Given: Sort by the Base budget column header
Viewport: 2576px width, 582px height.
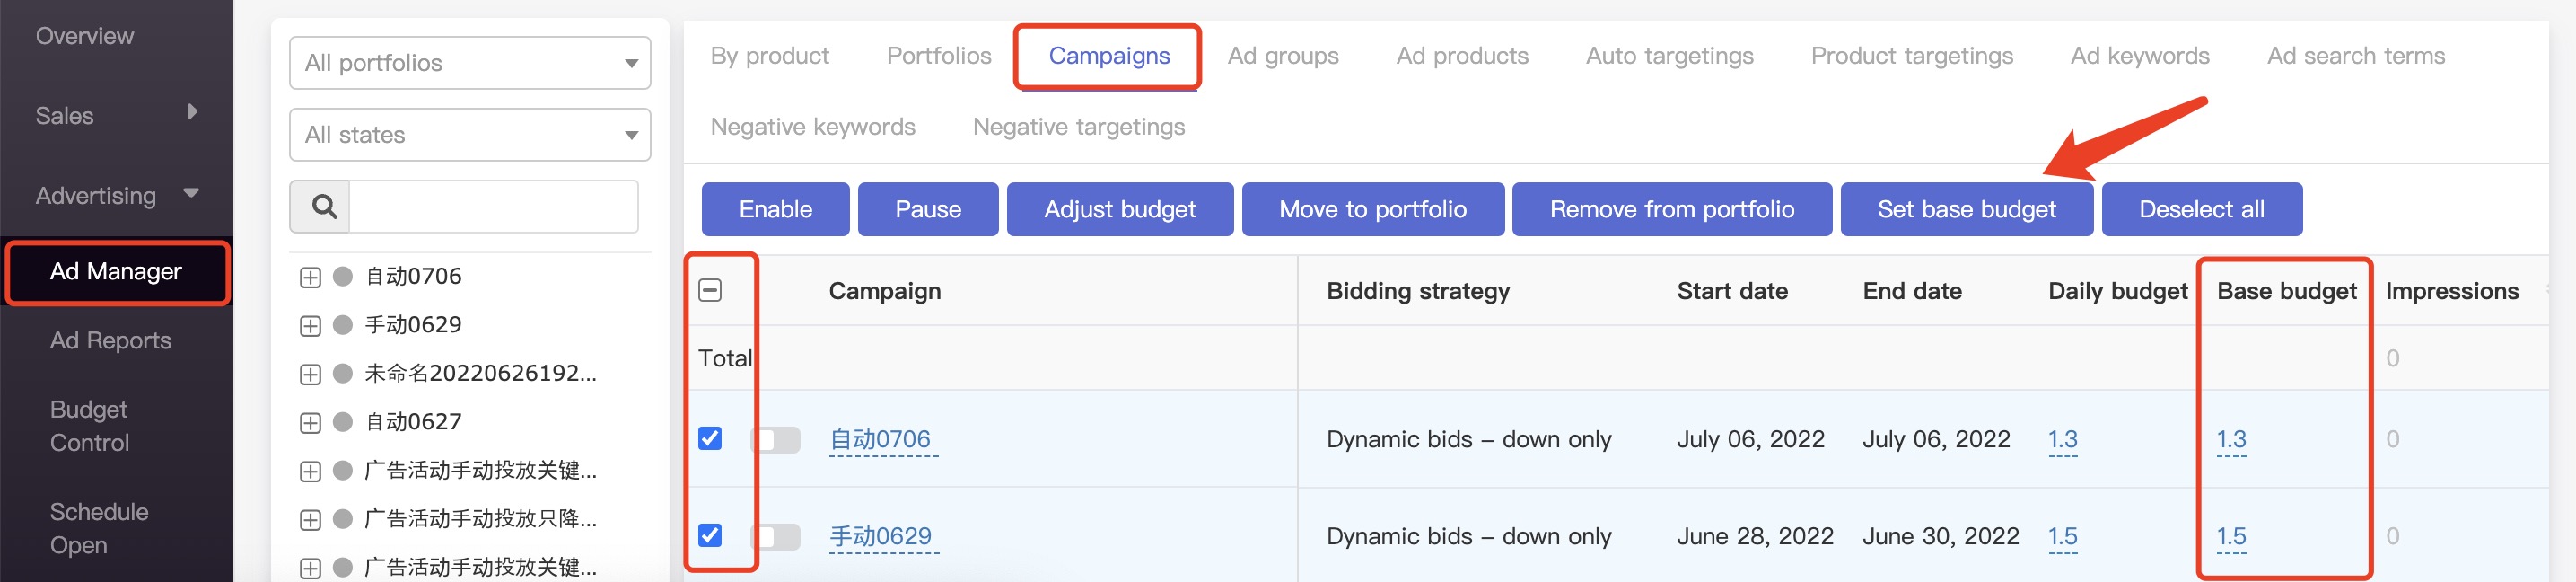Looking at the screenshot, I should pos(2287,291).
